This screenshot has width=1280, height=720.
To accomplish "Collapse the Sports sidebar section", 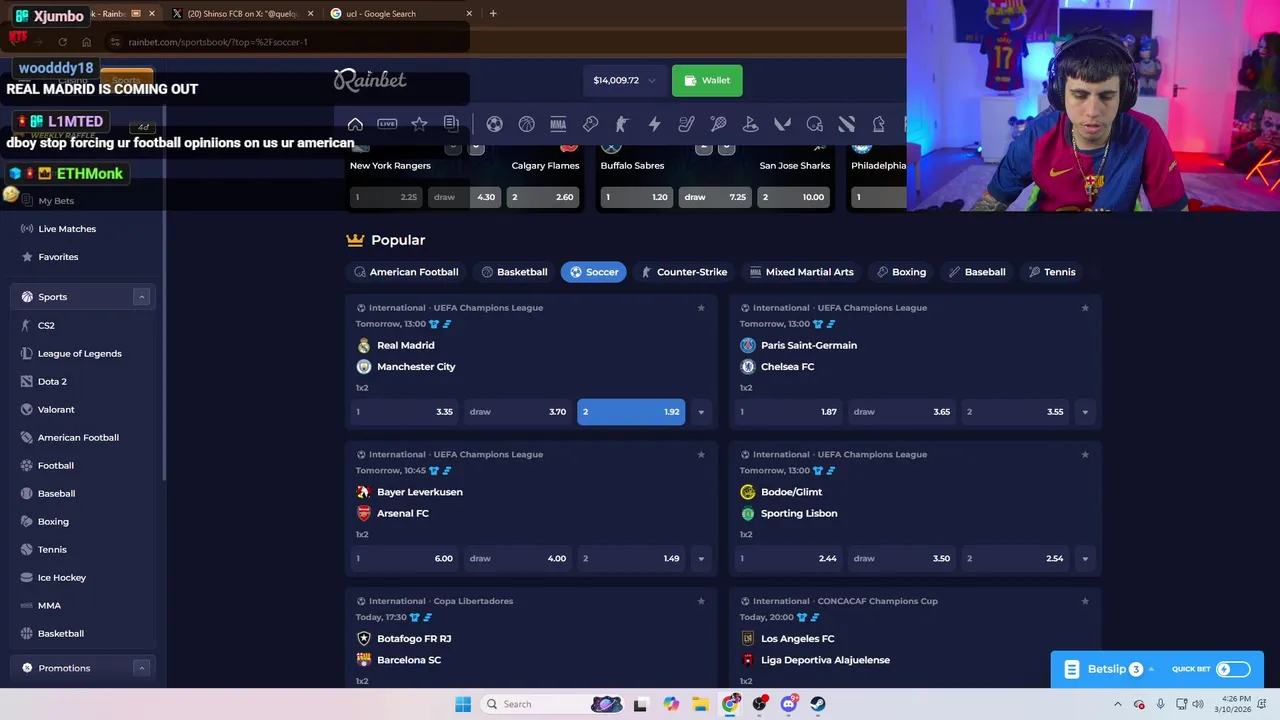I will point(141,297).
